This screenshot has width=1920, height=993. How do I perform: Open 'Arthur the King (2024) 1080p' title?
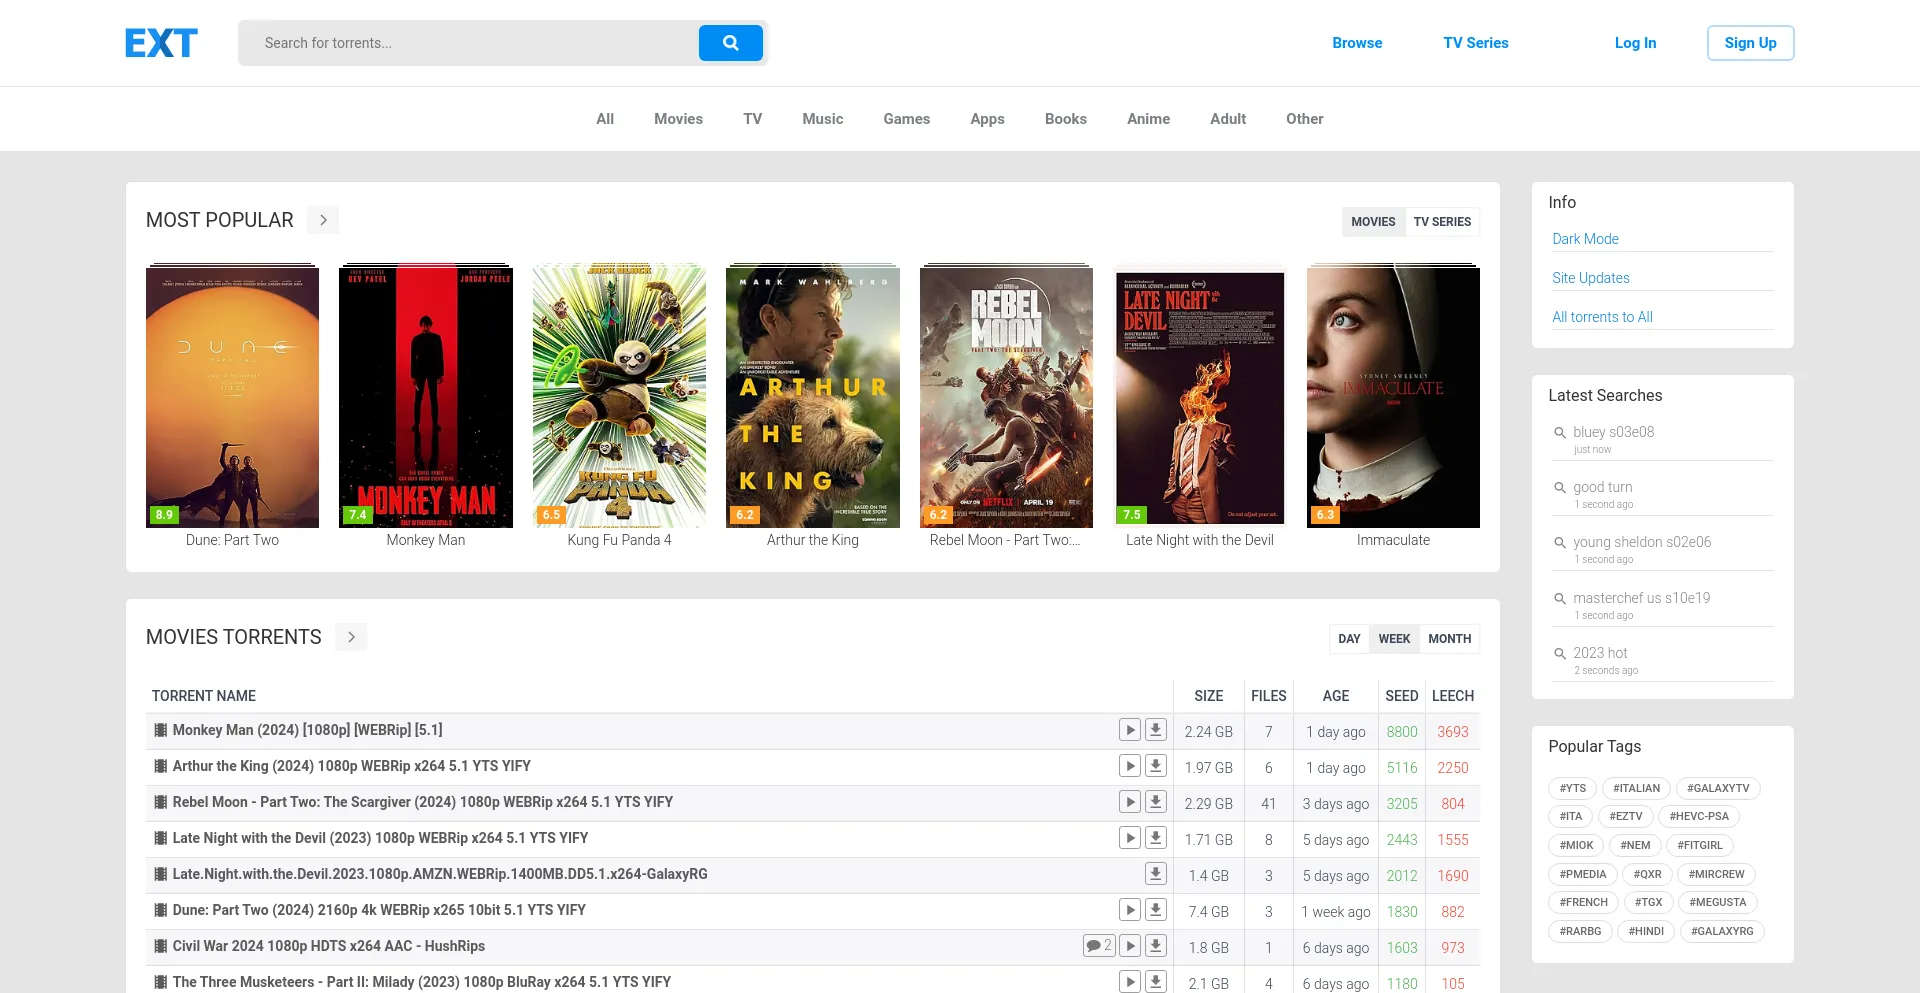pos(351,766)
